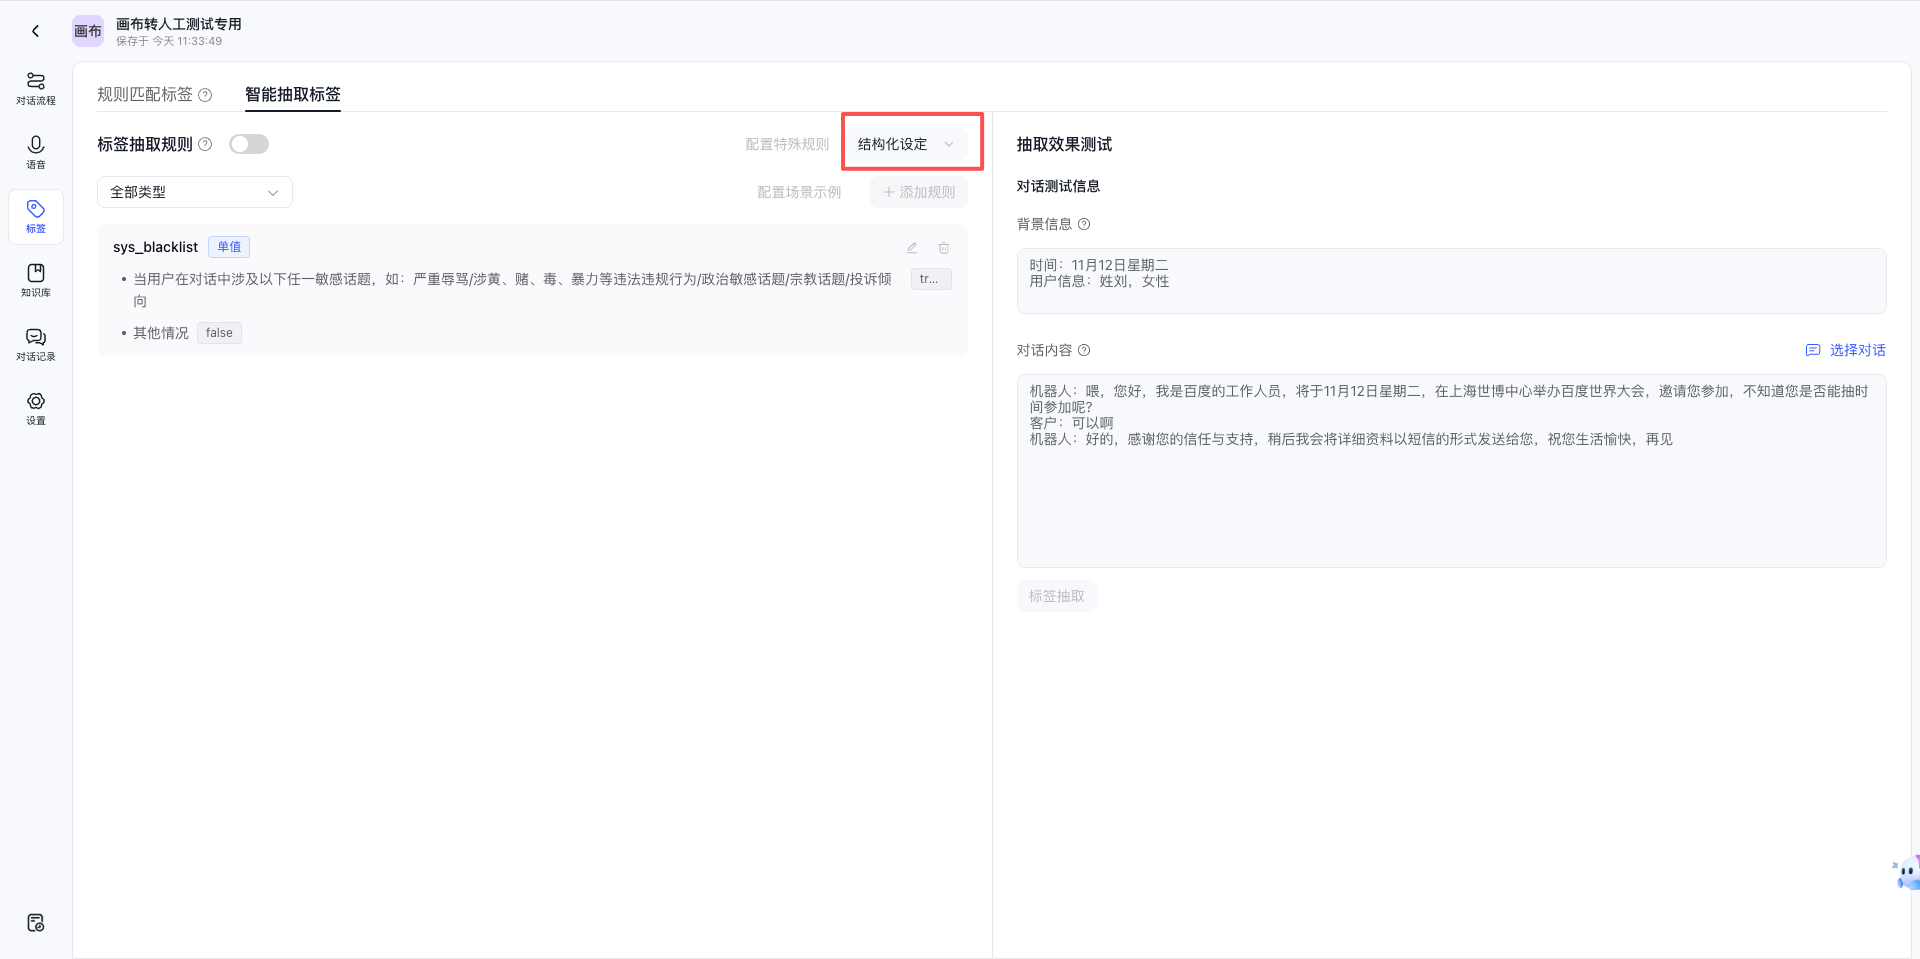Image resolution: width=1920 pixels, height=959 pixels.
Task: Click the 其他情况 rule line
Action: tap(161, 333)
